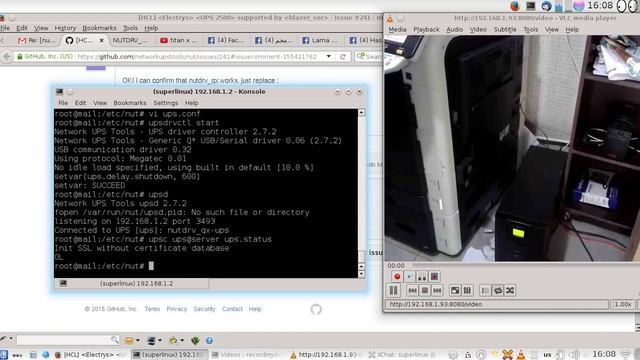
Task: Open VLC Help menu
Action: [x=572, y=29]
